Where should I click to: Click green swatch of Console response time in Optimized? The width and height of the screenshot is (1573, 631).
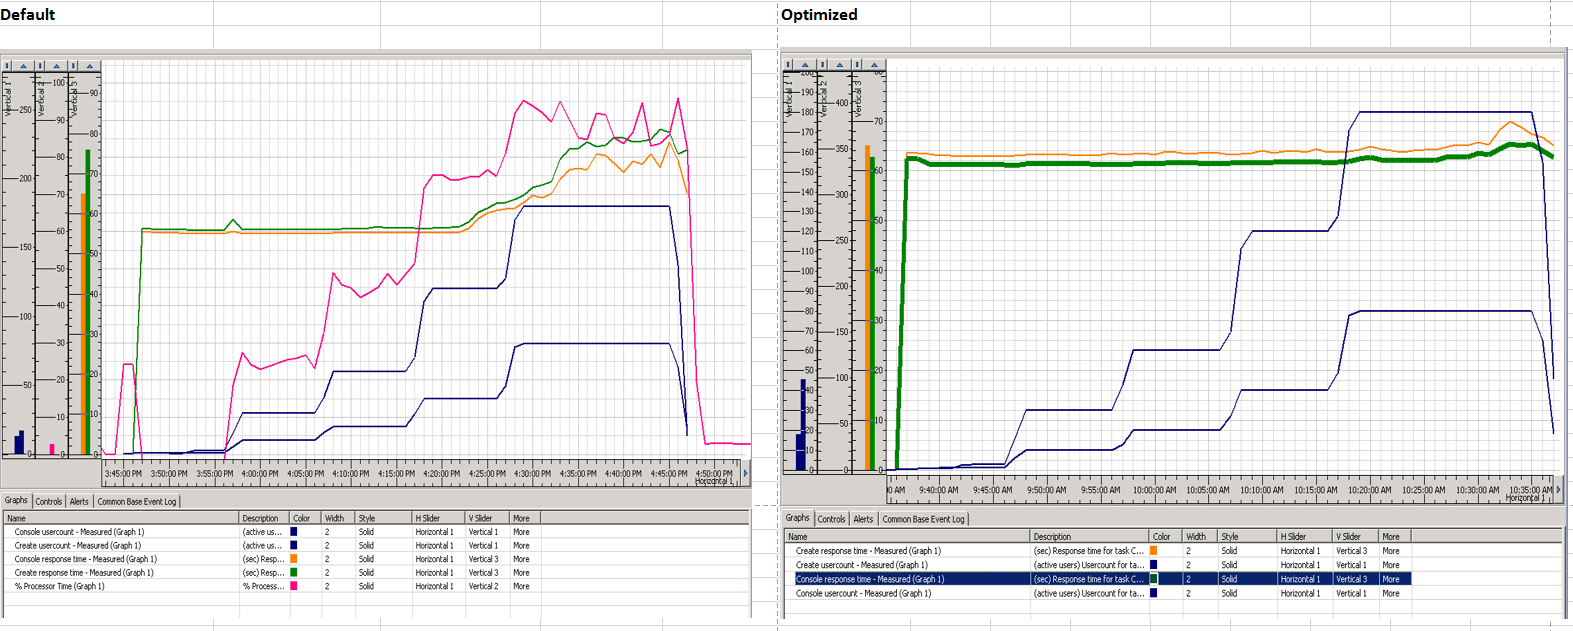1154,579
